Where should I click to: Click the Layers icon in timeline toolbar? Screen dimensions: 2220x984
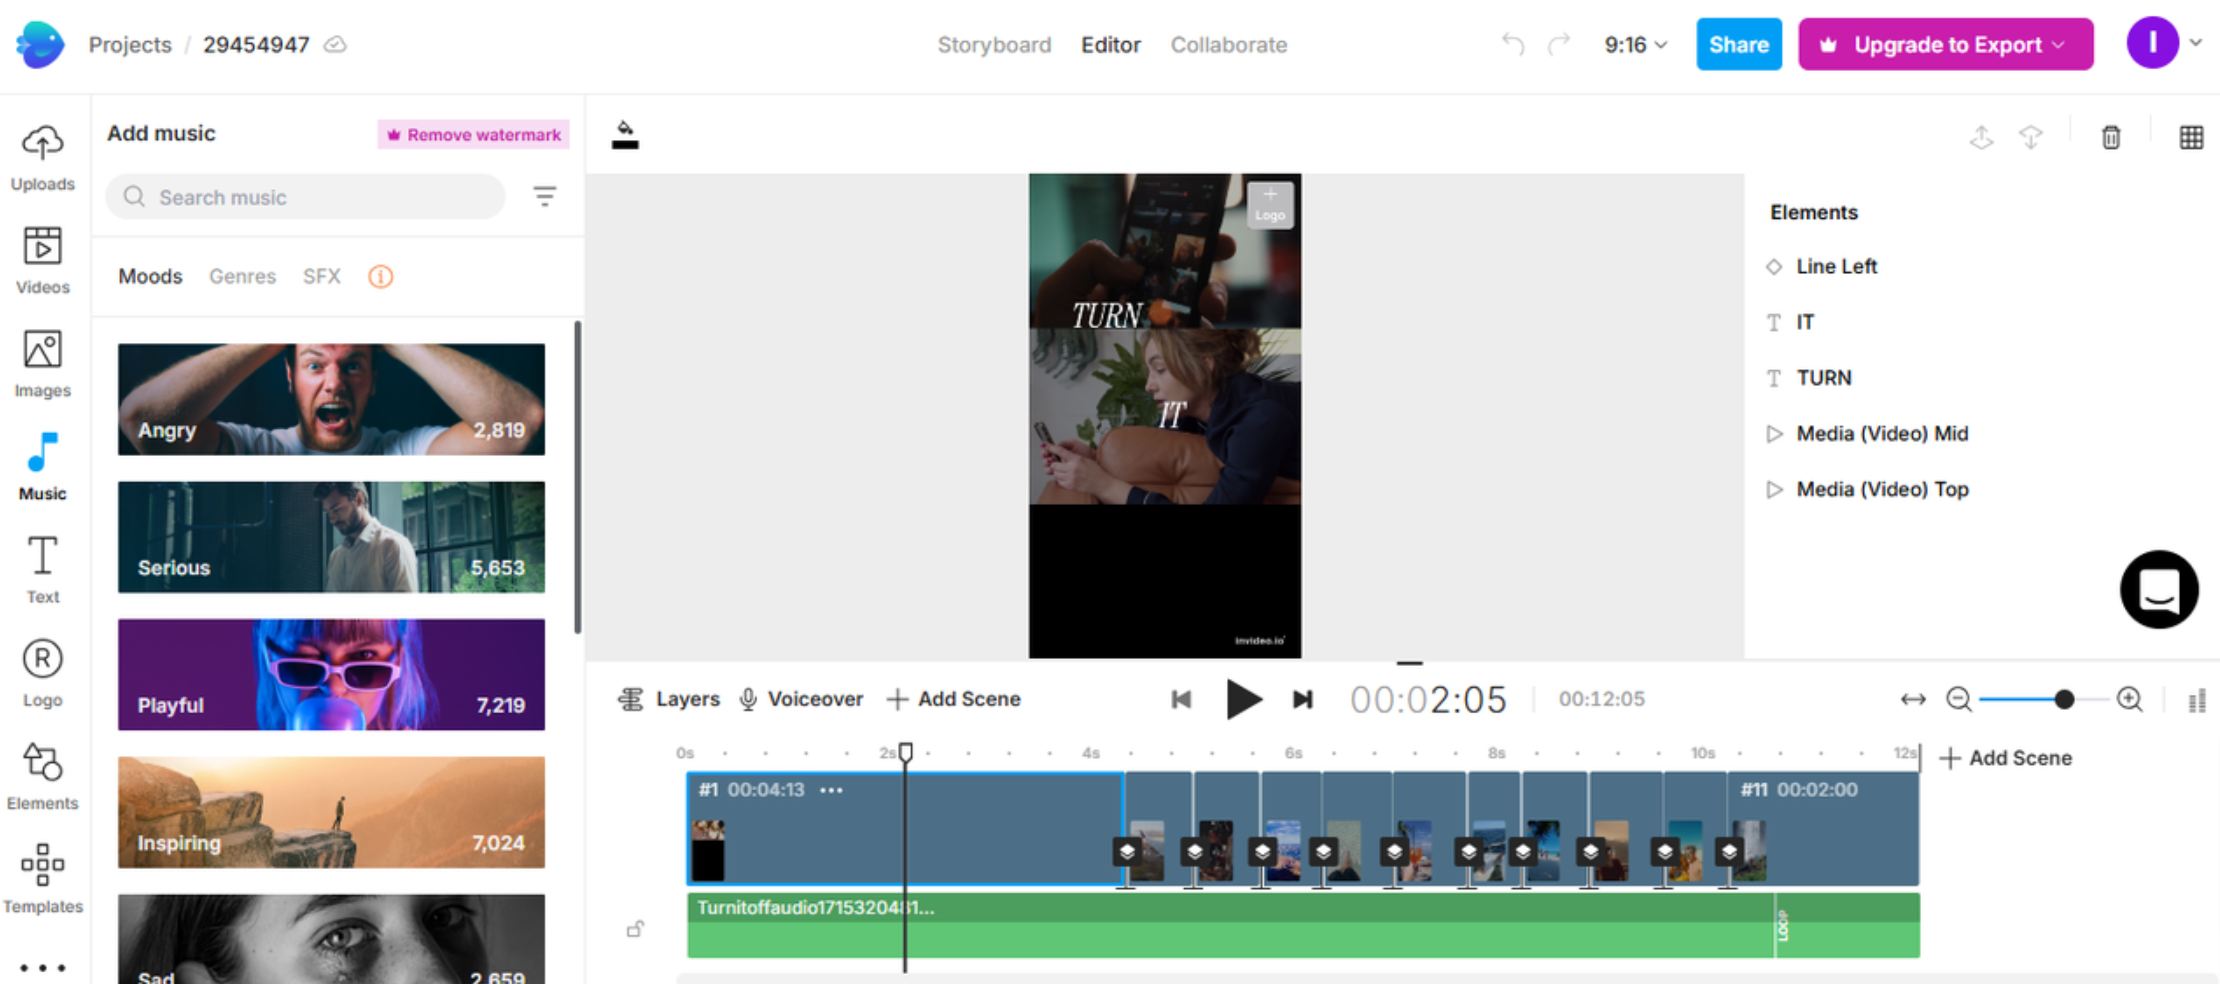[x=630, y=699]
